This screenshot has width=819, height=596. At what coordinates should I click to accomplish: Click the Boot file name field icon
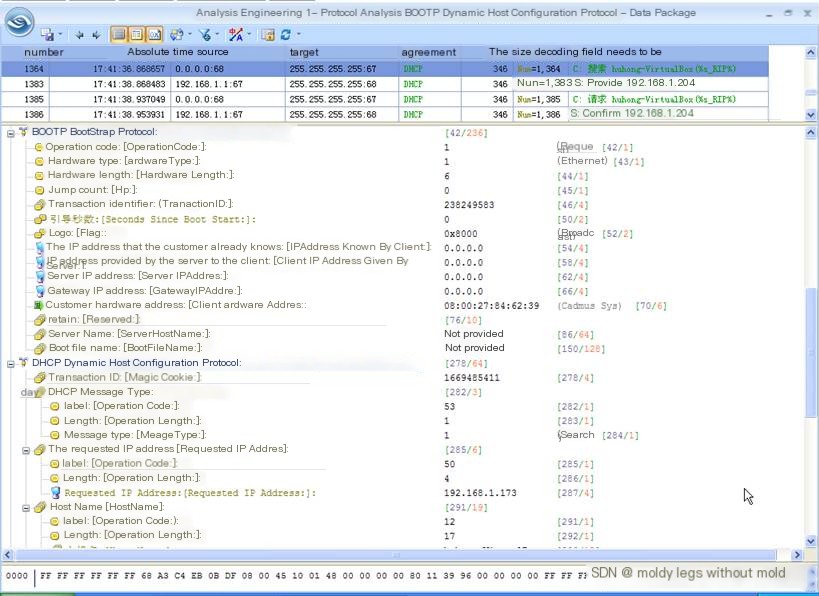(40, 348)
